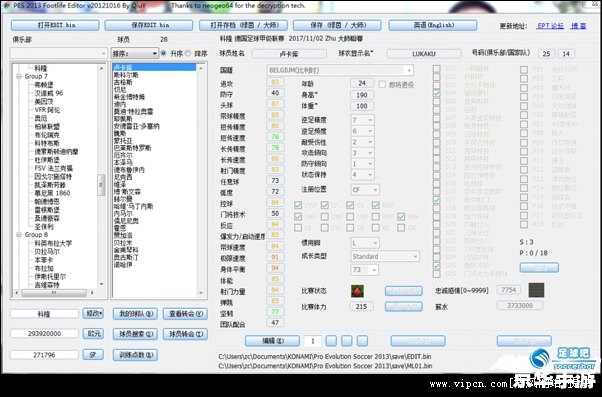Select club 汉诺威 96 in tree
This screenshot has width=602, height=397.
(49, 93)
